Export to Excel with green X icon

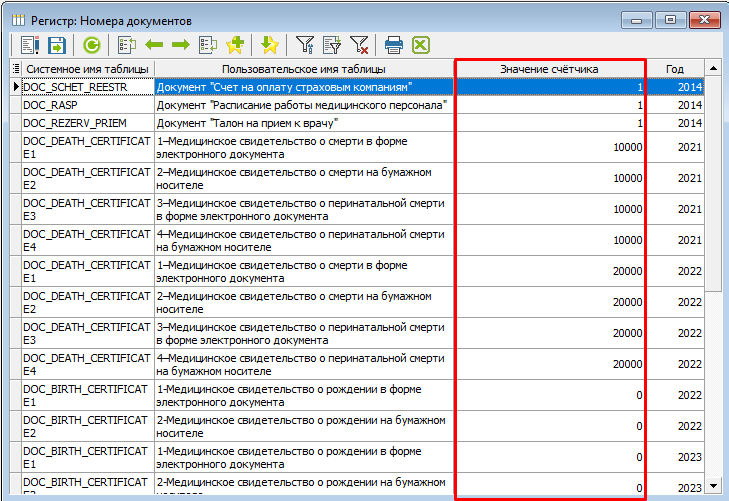click(x=421, y=45)
